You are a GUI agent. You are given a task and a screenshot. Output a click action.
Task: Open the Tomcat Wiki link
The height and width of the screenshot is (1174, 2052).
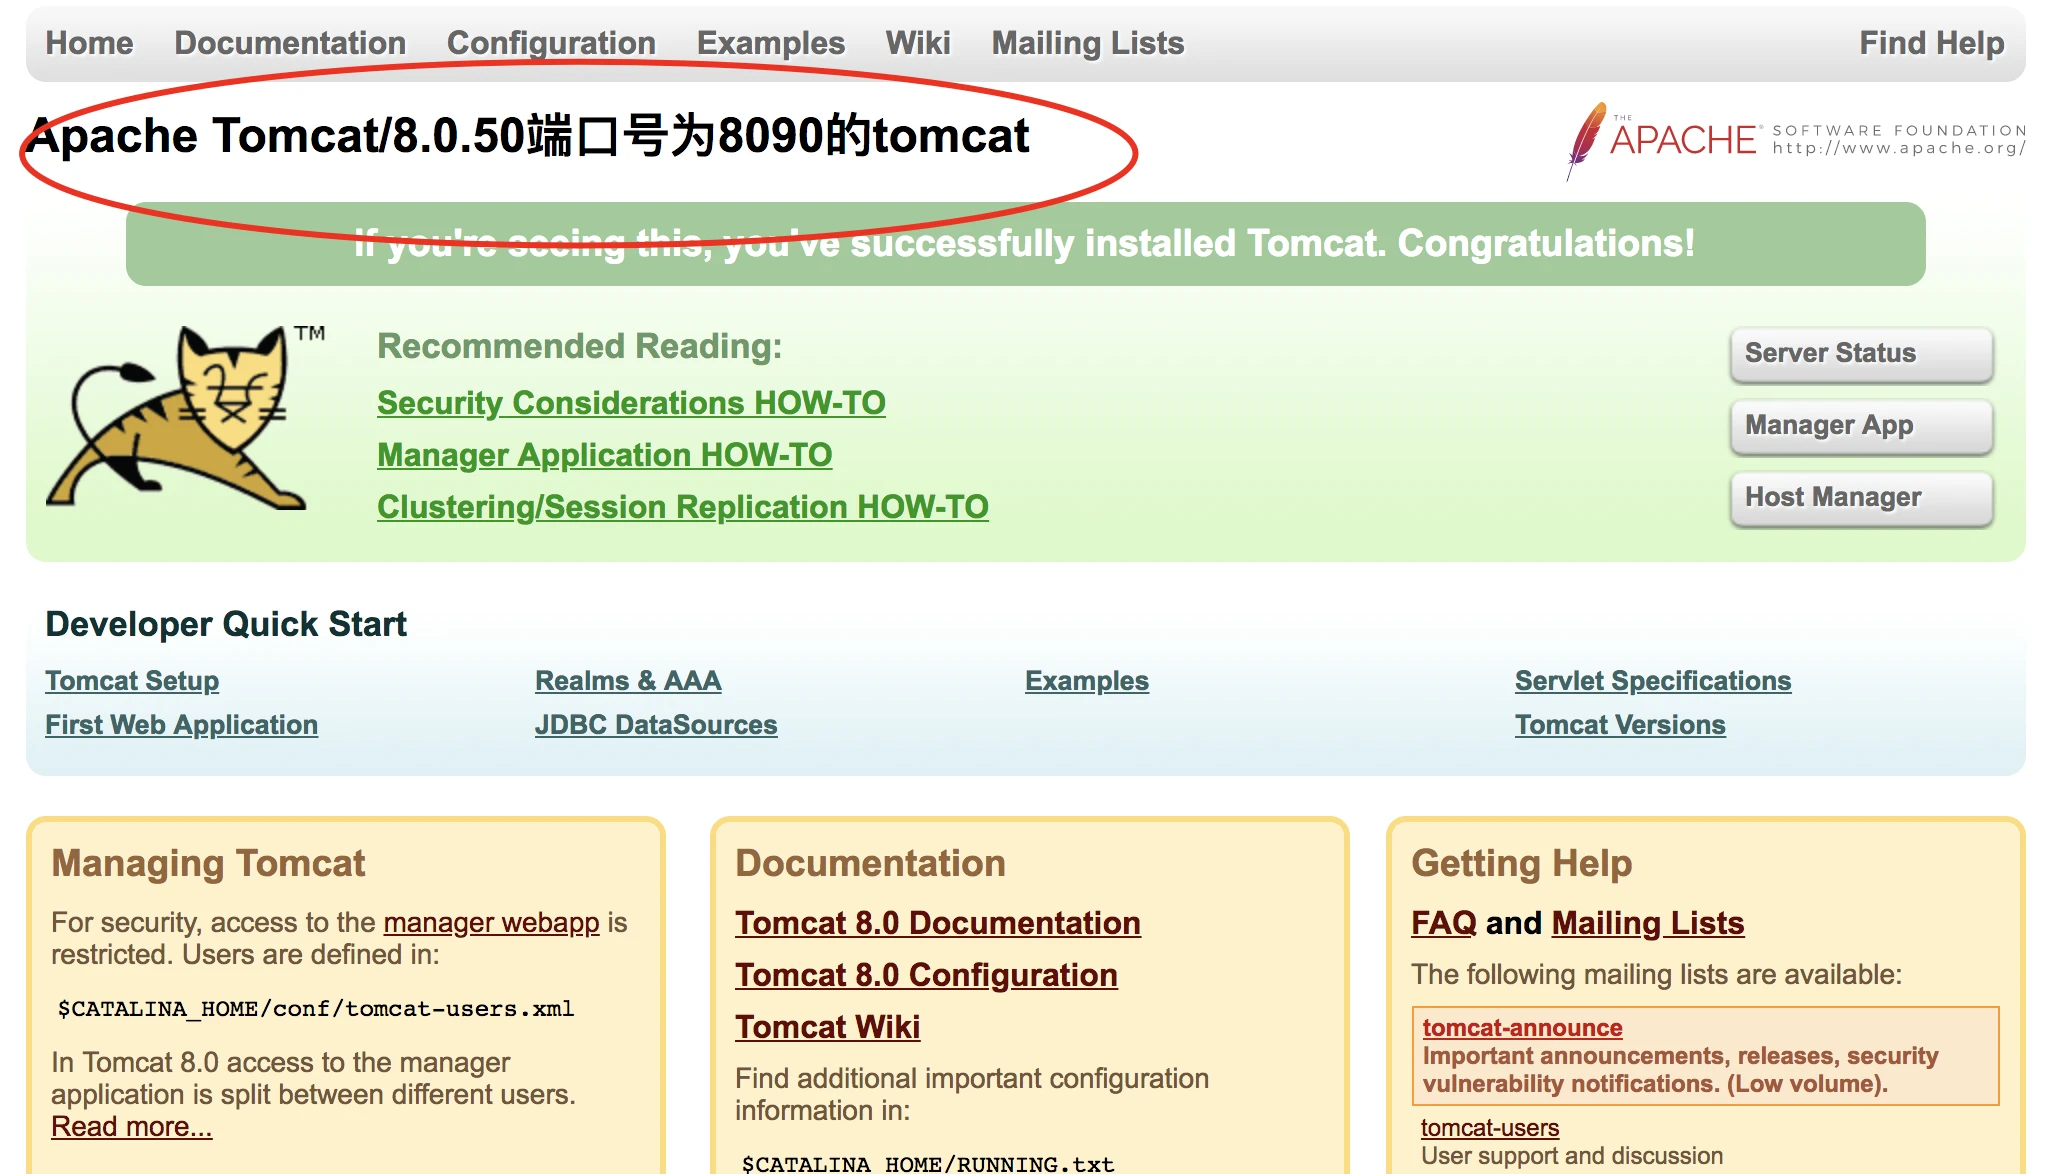827,1027
